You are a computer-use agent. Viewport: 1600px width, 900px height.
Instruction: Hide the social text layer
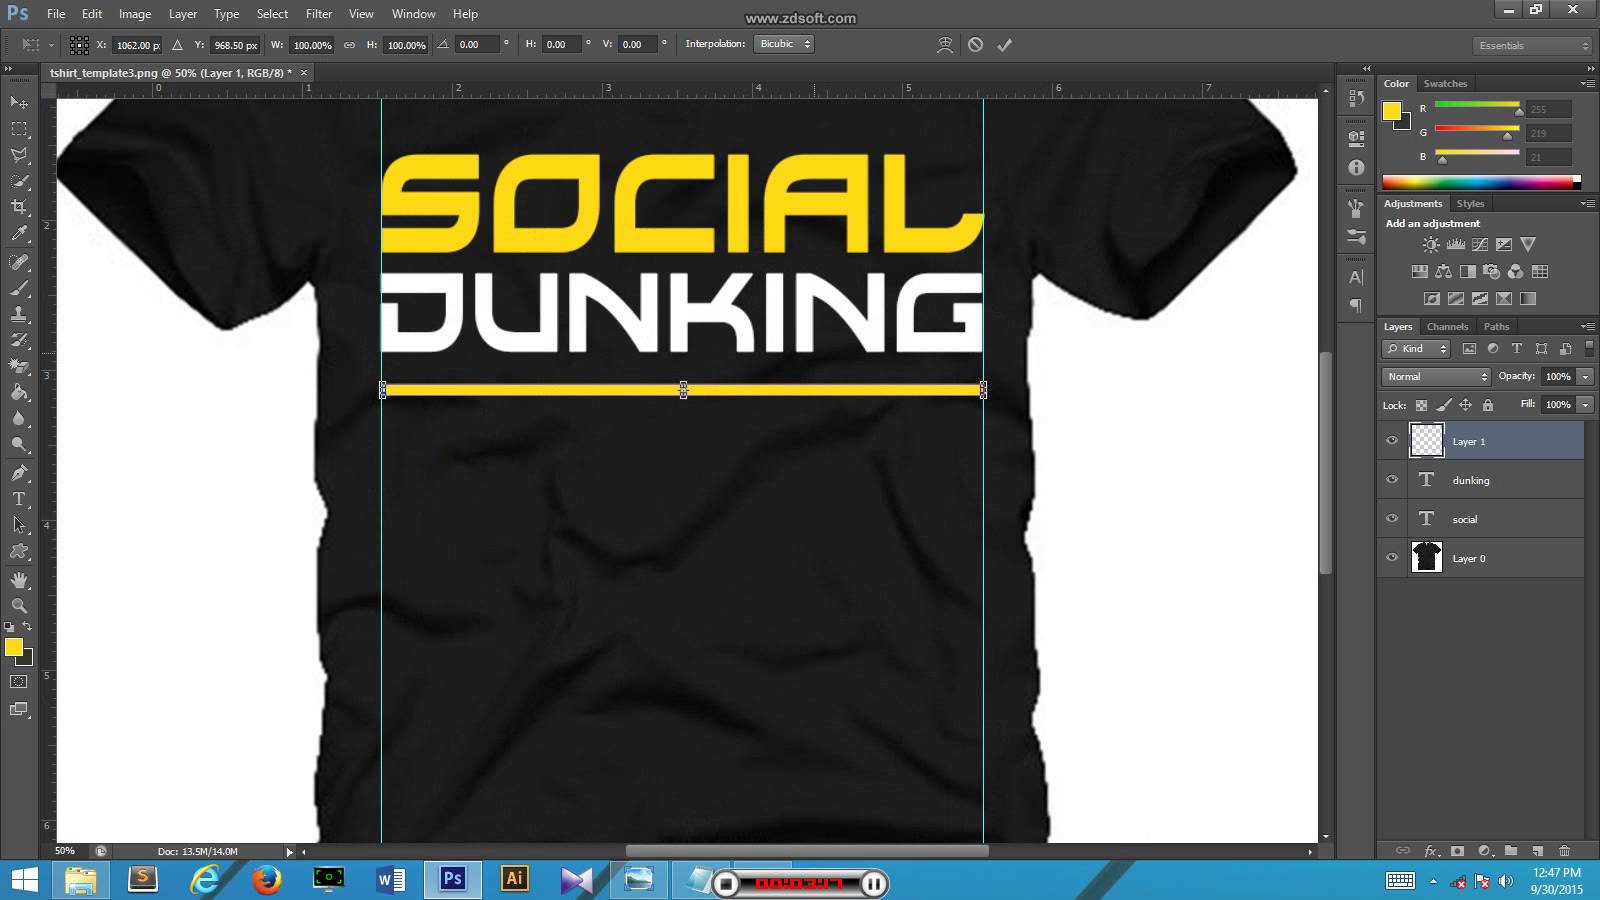pyautogui.click(x=1392, y=519)
